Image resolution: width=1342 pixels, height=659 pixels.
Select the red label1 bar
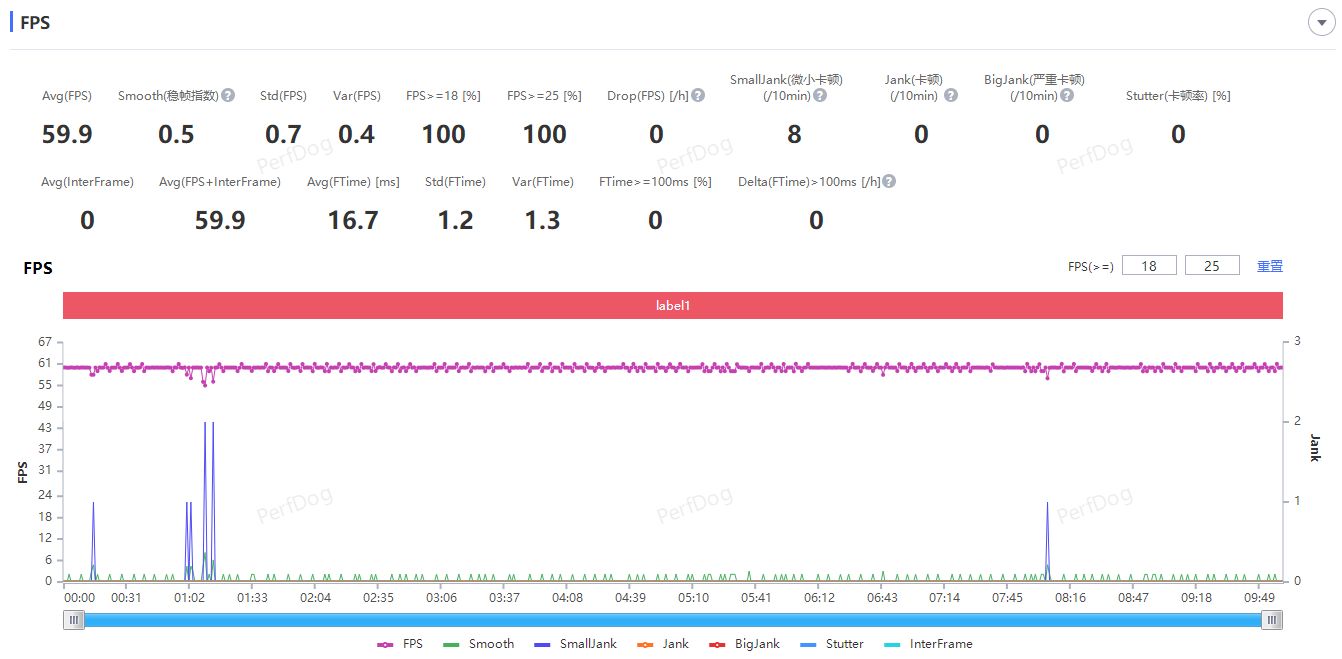click(672, 305)
